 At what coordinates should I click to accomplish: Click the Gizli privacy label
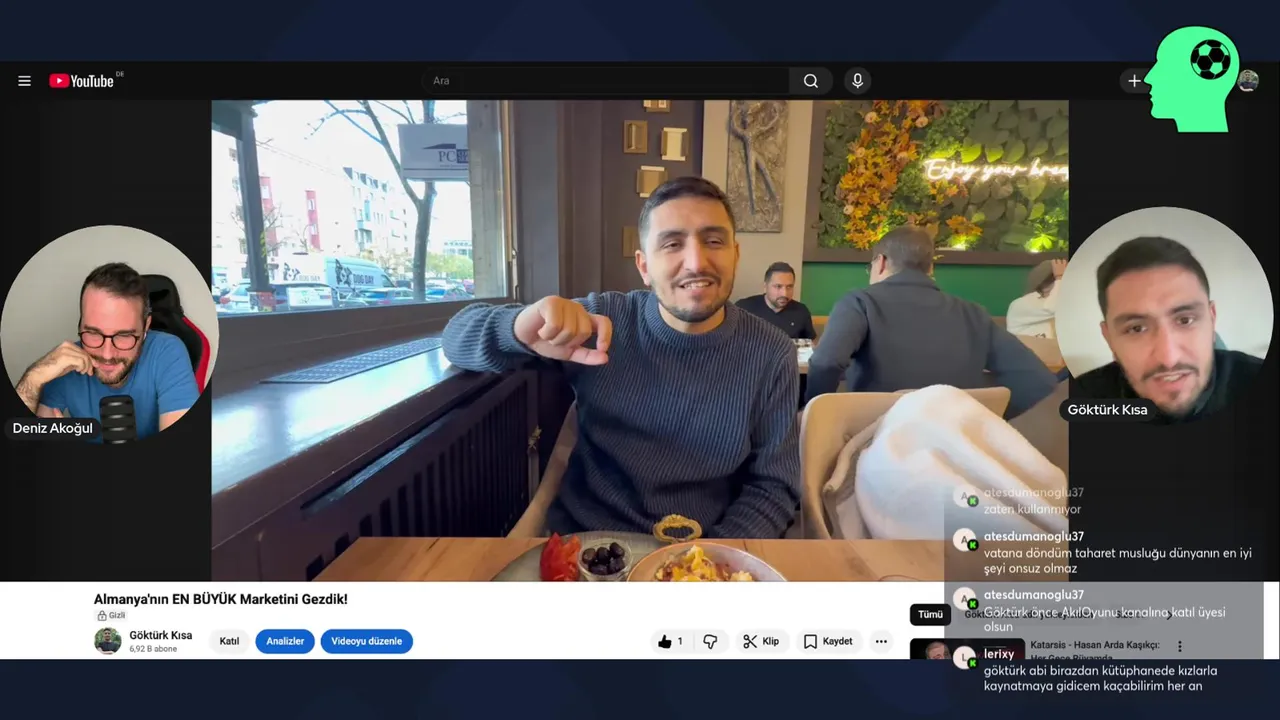[x=111, y=615]
